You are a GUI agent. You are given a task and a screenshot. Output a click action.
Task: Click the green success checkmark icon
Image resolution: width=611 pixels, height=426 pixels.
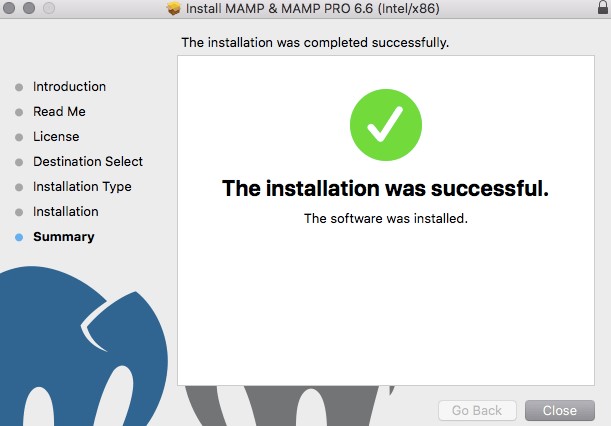click(x=386, y=125)
